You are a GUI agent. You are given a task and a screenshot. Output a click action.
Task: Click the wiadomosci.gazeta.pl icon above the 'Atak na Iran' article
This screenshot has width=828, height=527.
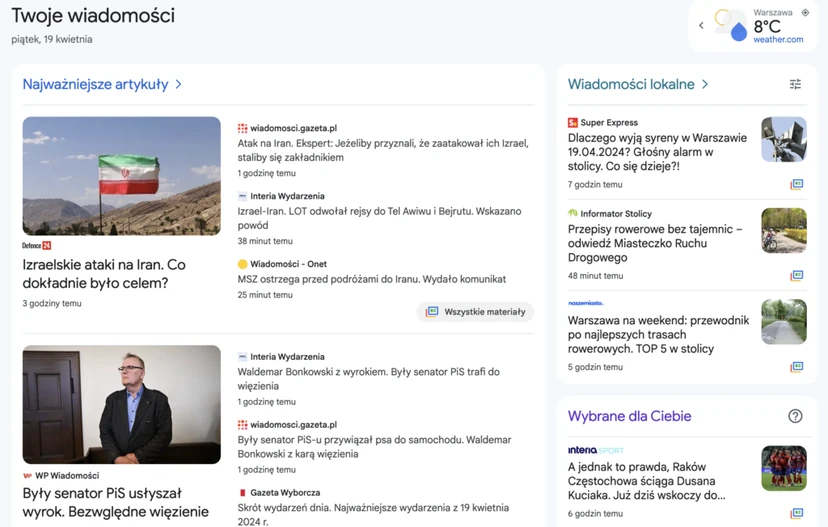coord(242,128)
